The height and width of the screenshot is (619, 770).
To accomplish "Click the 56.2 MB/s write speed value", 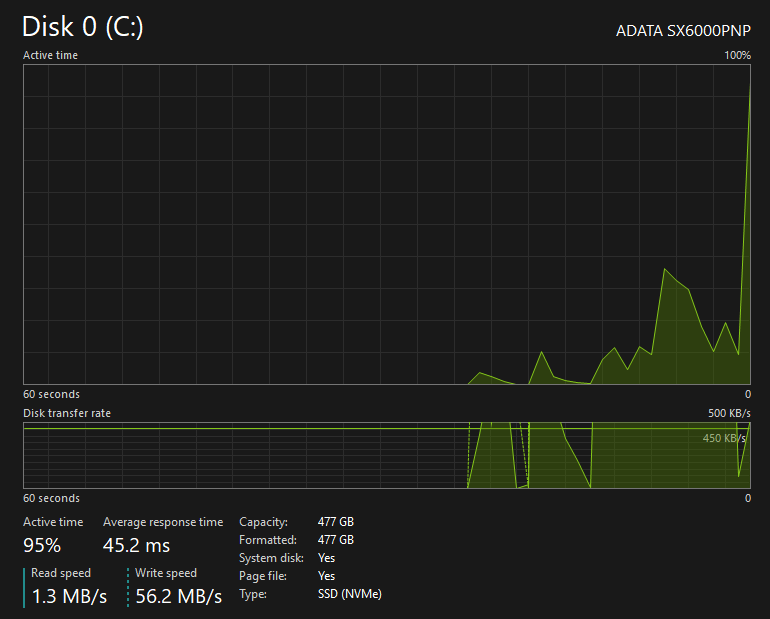I will 179,596.
